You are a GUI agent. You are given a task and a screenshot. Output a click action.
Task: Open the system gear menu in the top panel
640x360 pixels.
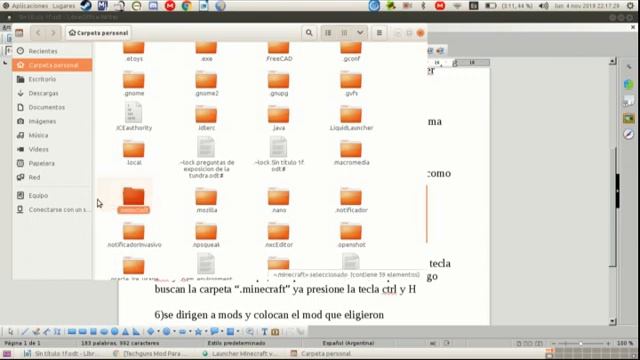coord(630,6)
